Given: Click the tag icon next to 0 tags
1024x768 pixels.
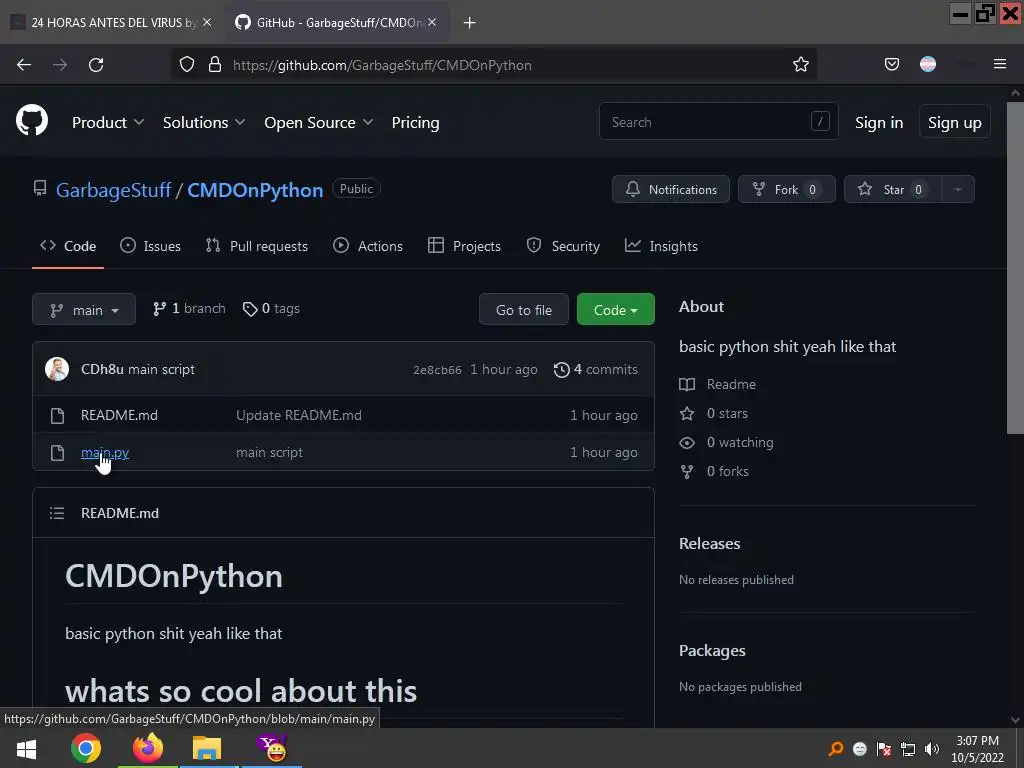Looking at the screenshot, I should coord(250,309).
